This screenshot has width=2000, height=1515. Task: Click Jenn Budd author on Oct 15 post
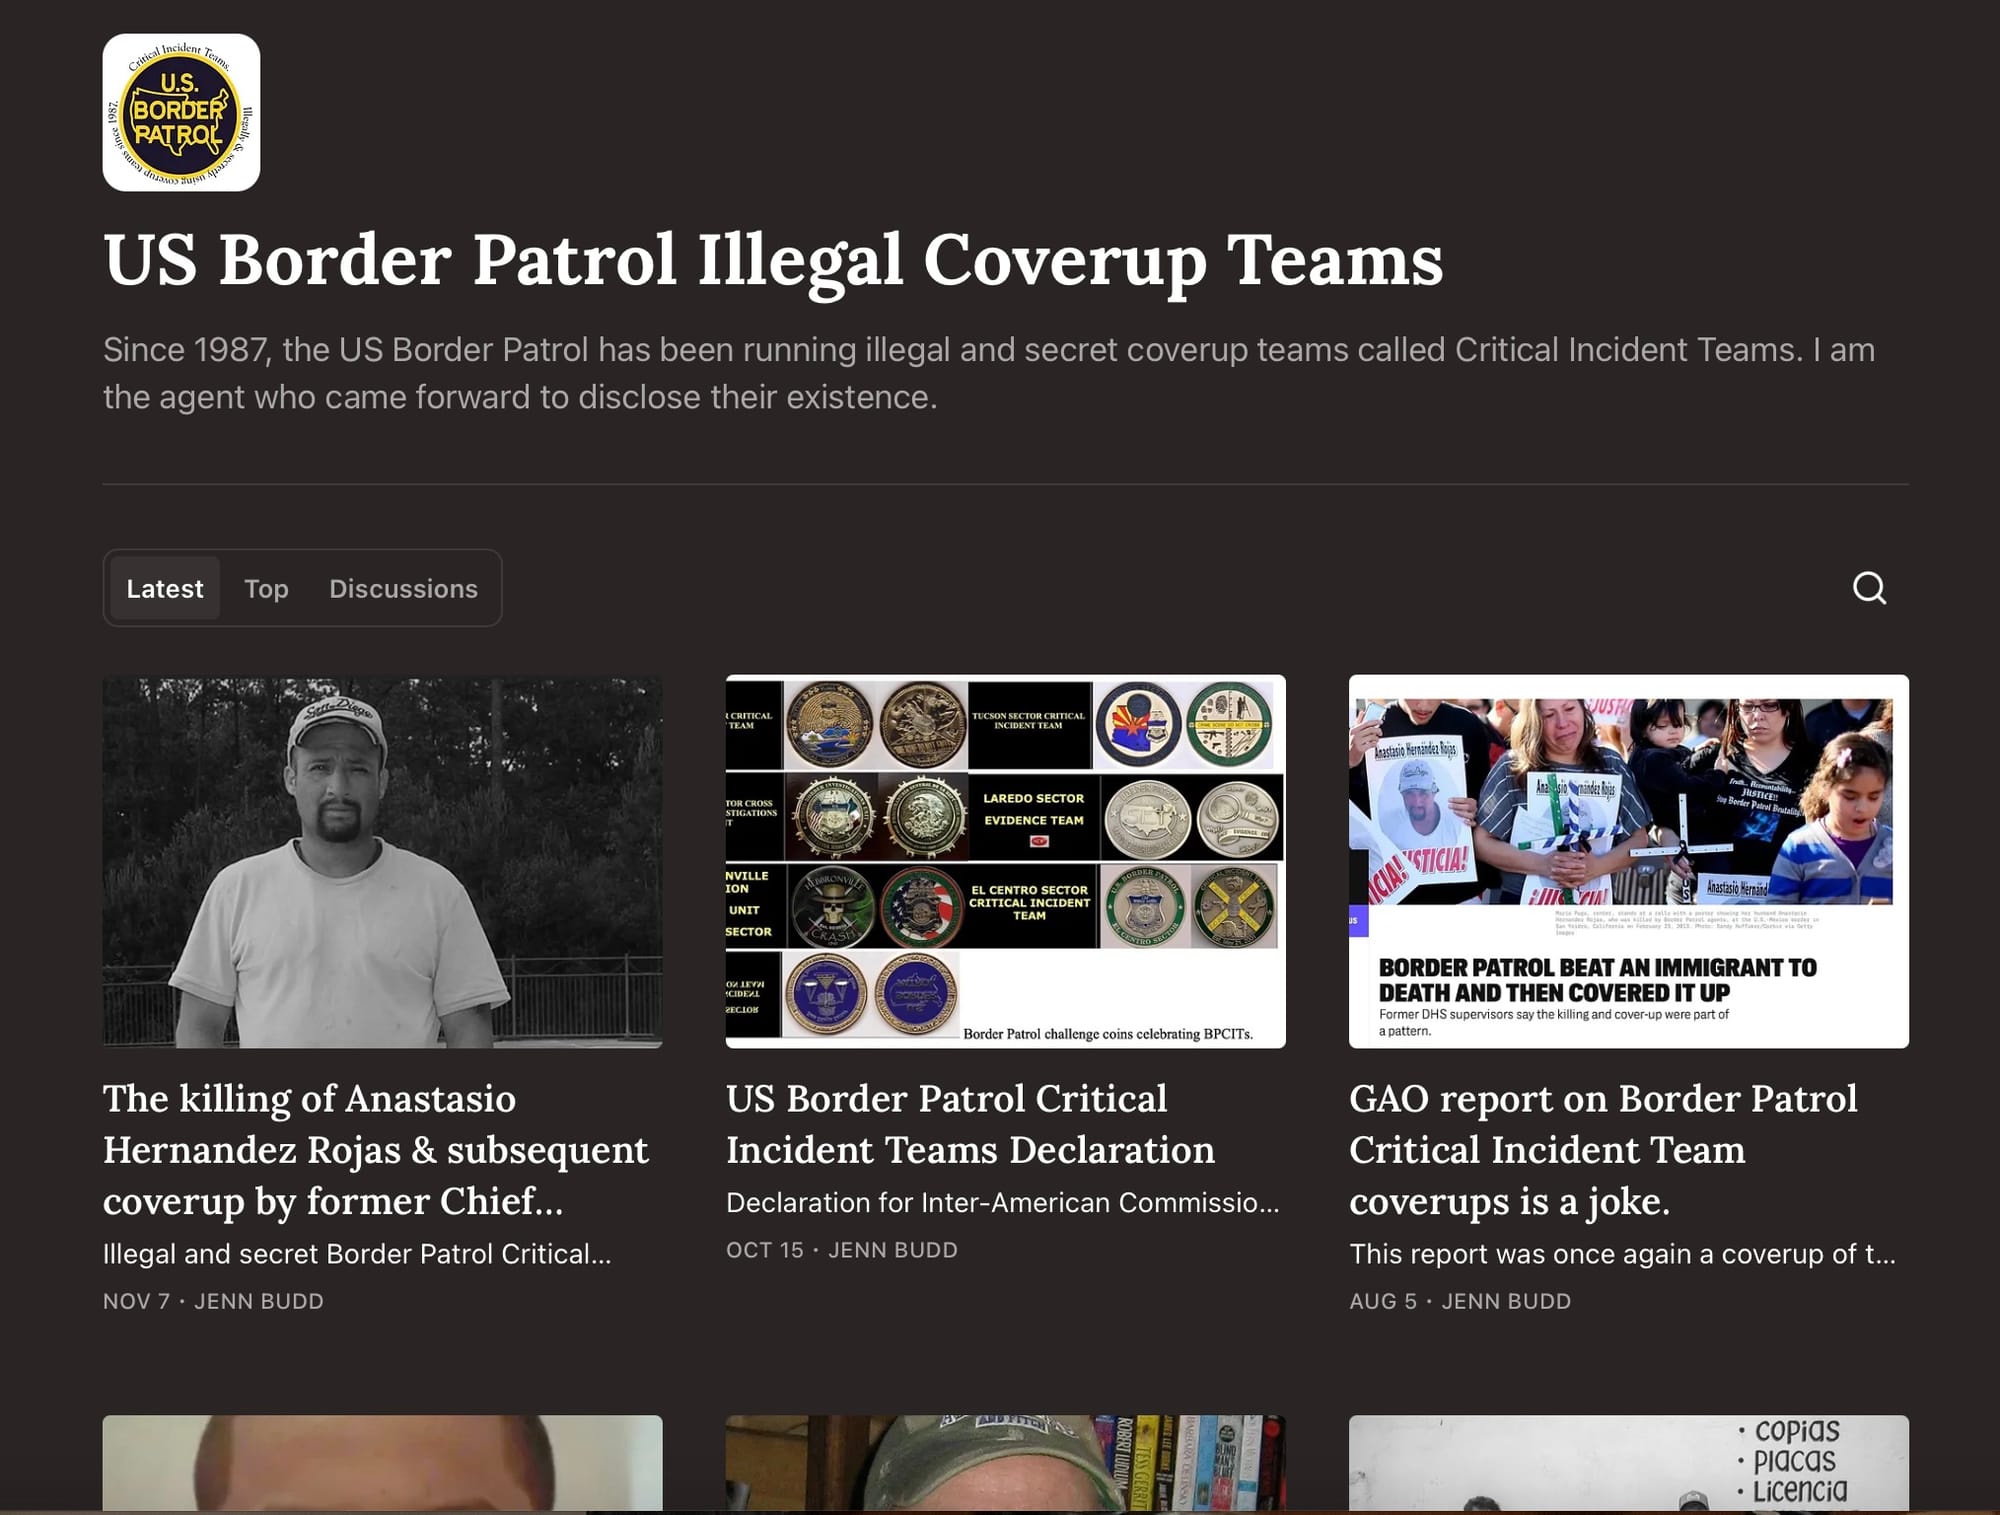(x=892, y=1250)
